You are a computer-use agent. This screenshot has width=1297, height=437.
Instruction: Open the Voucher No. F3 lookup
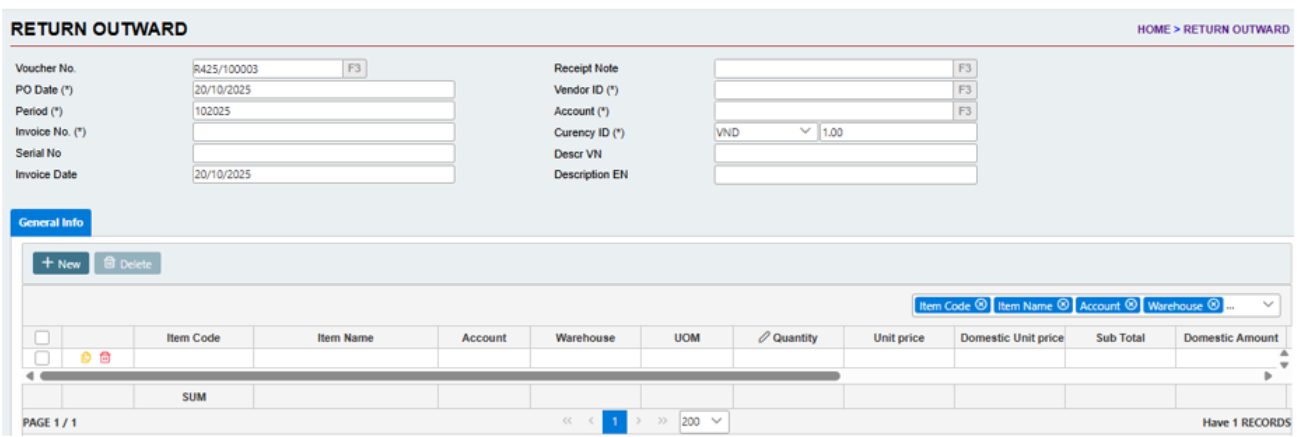pos(355,69)
